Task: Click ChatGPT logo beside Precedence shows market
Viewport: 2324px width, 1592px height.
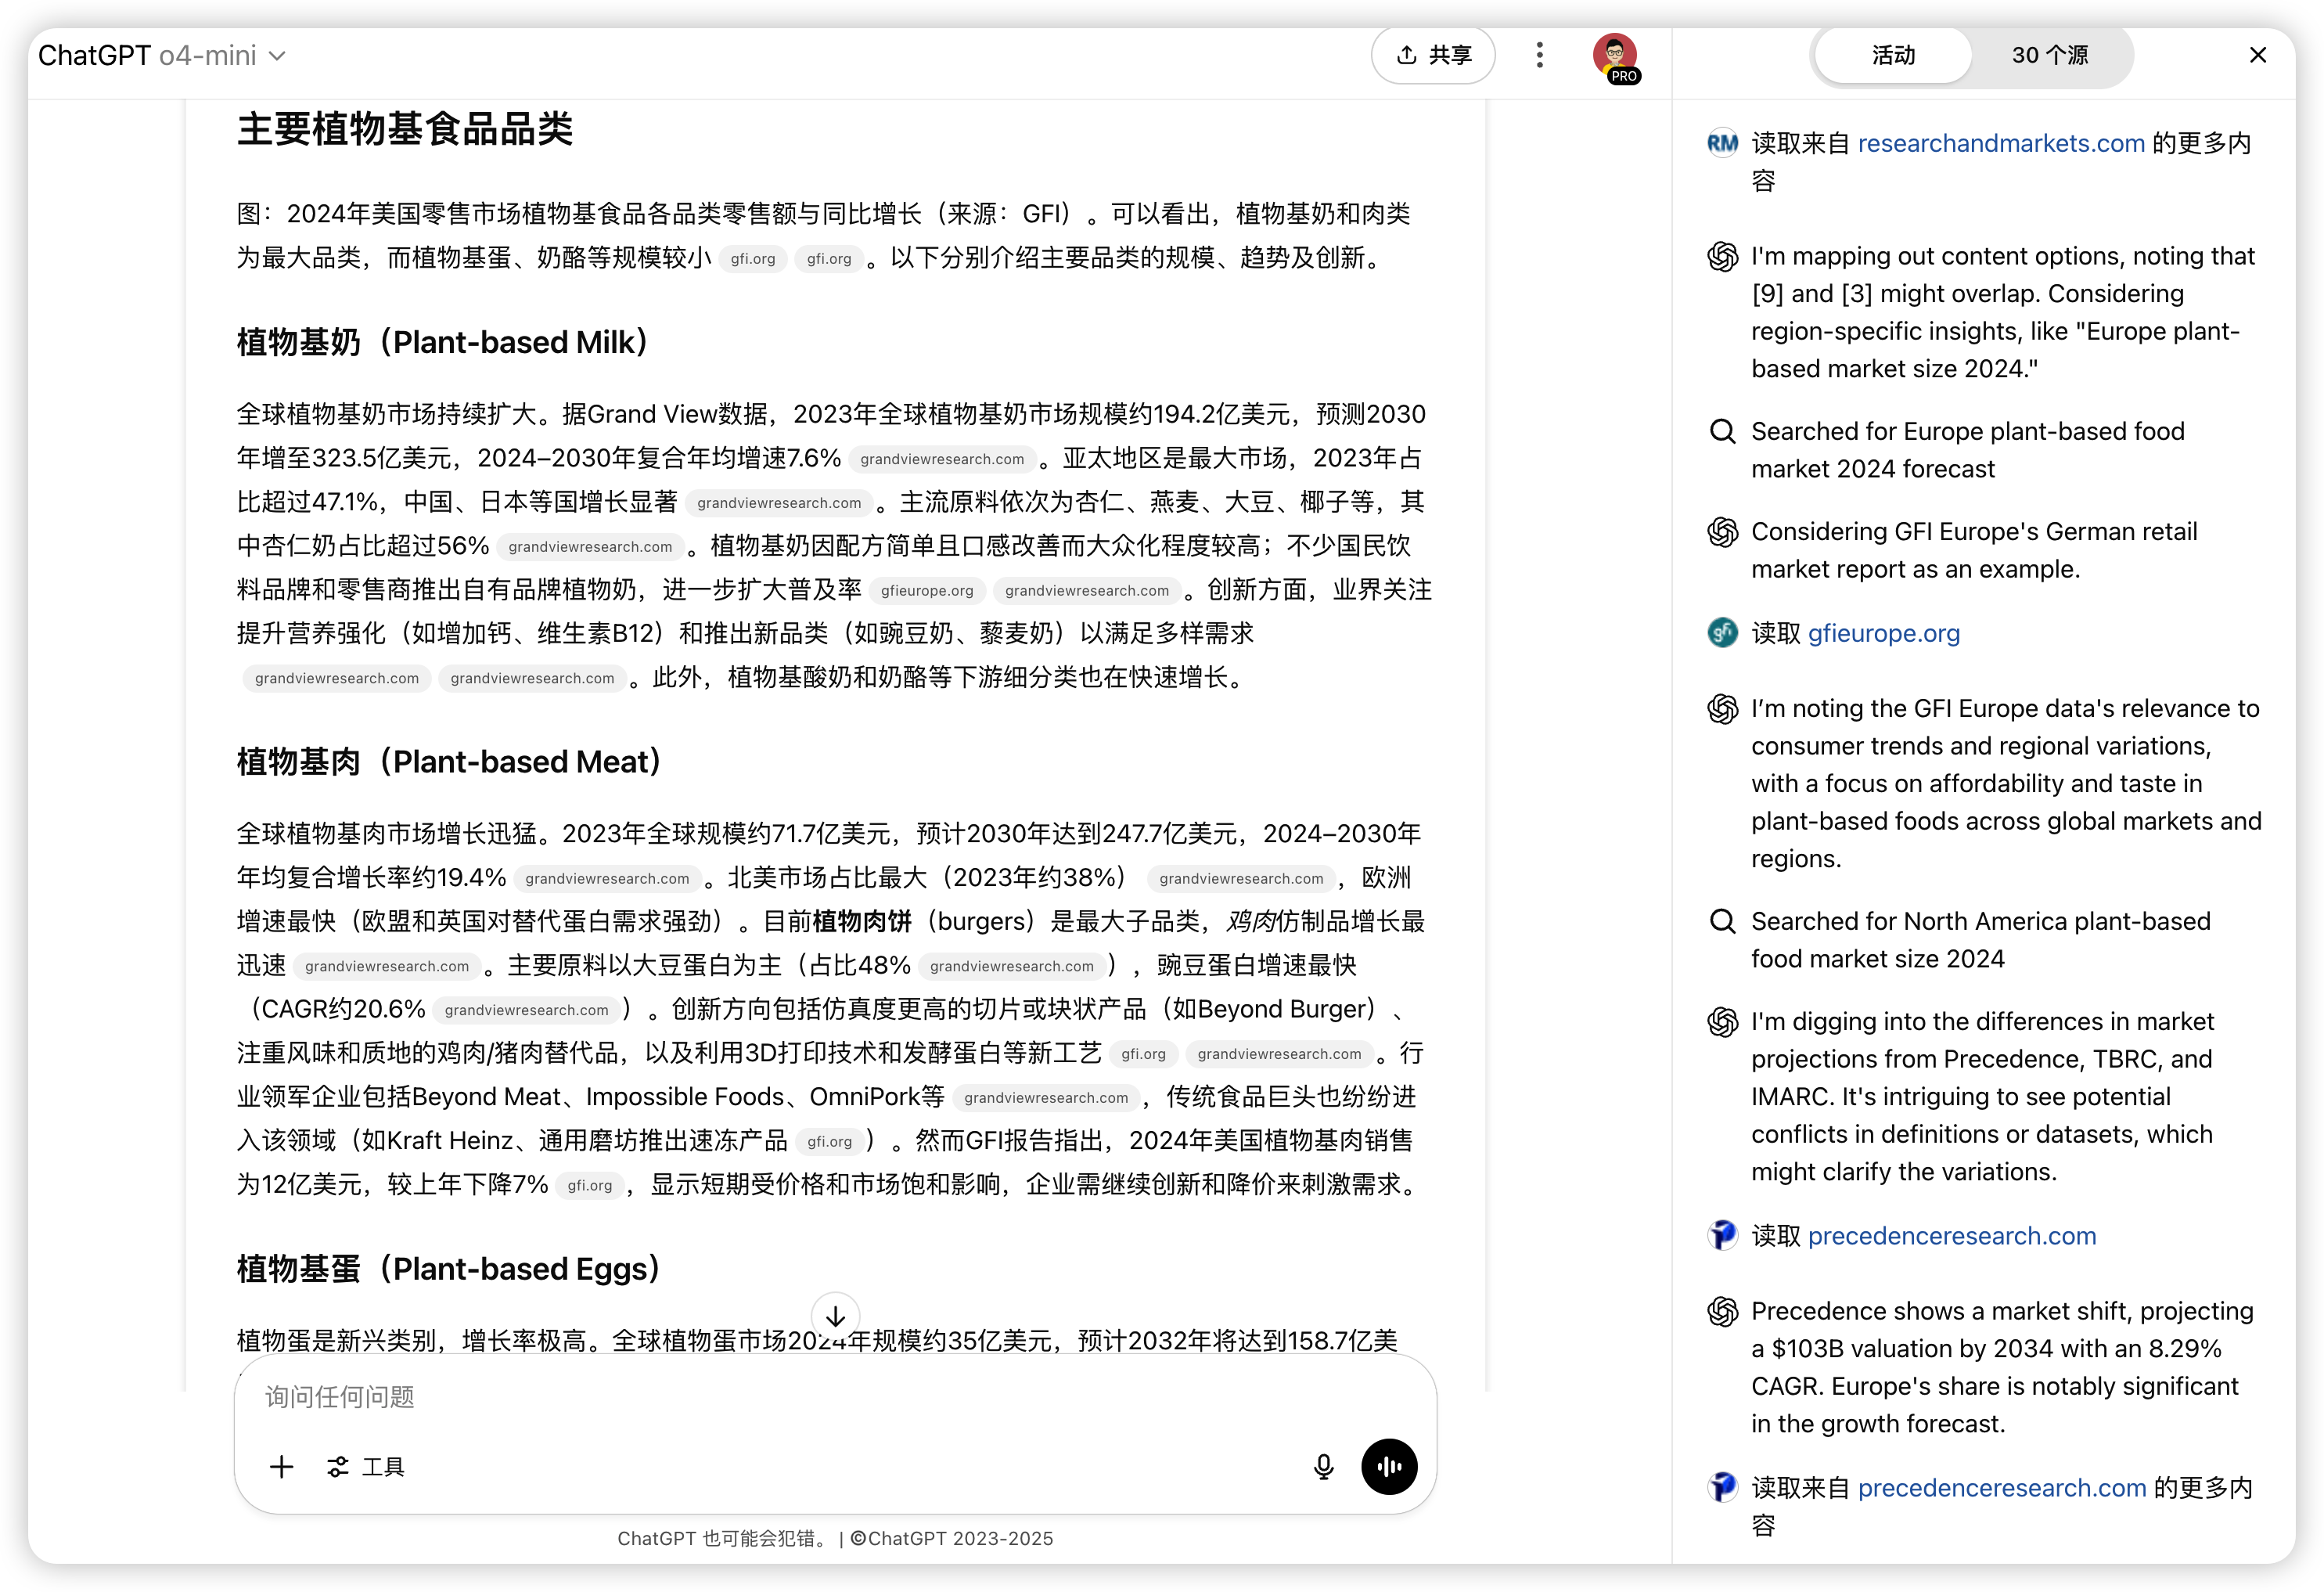Action: click(1722, 1311)
